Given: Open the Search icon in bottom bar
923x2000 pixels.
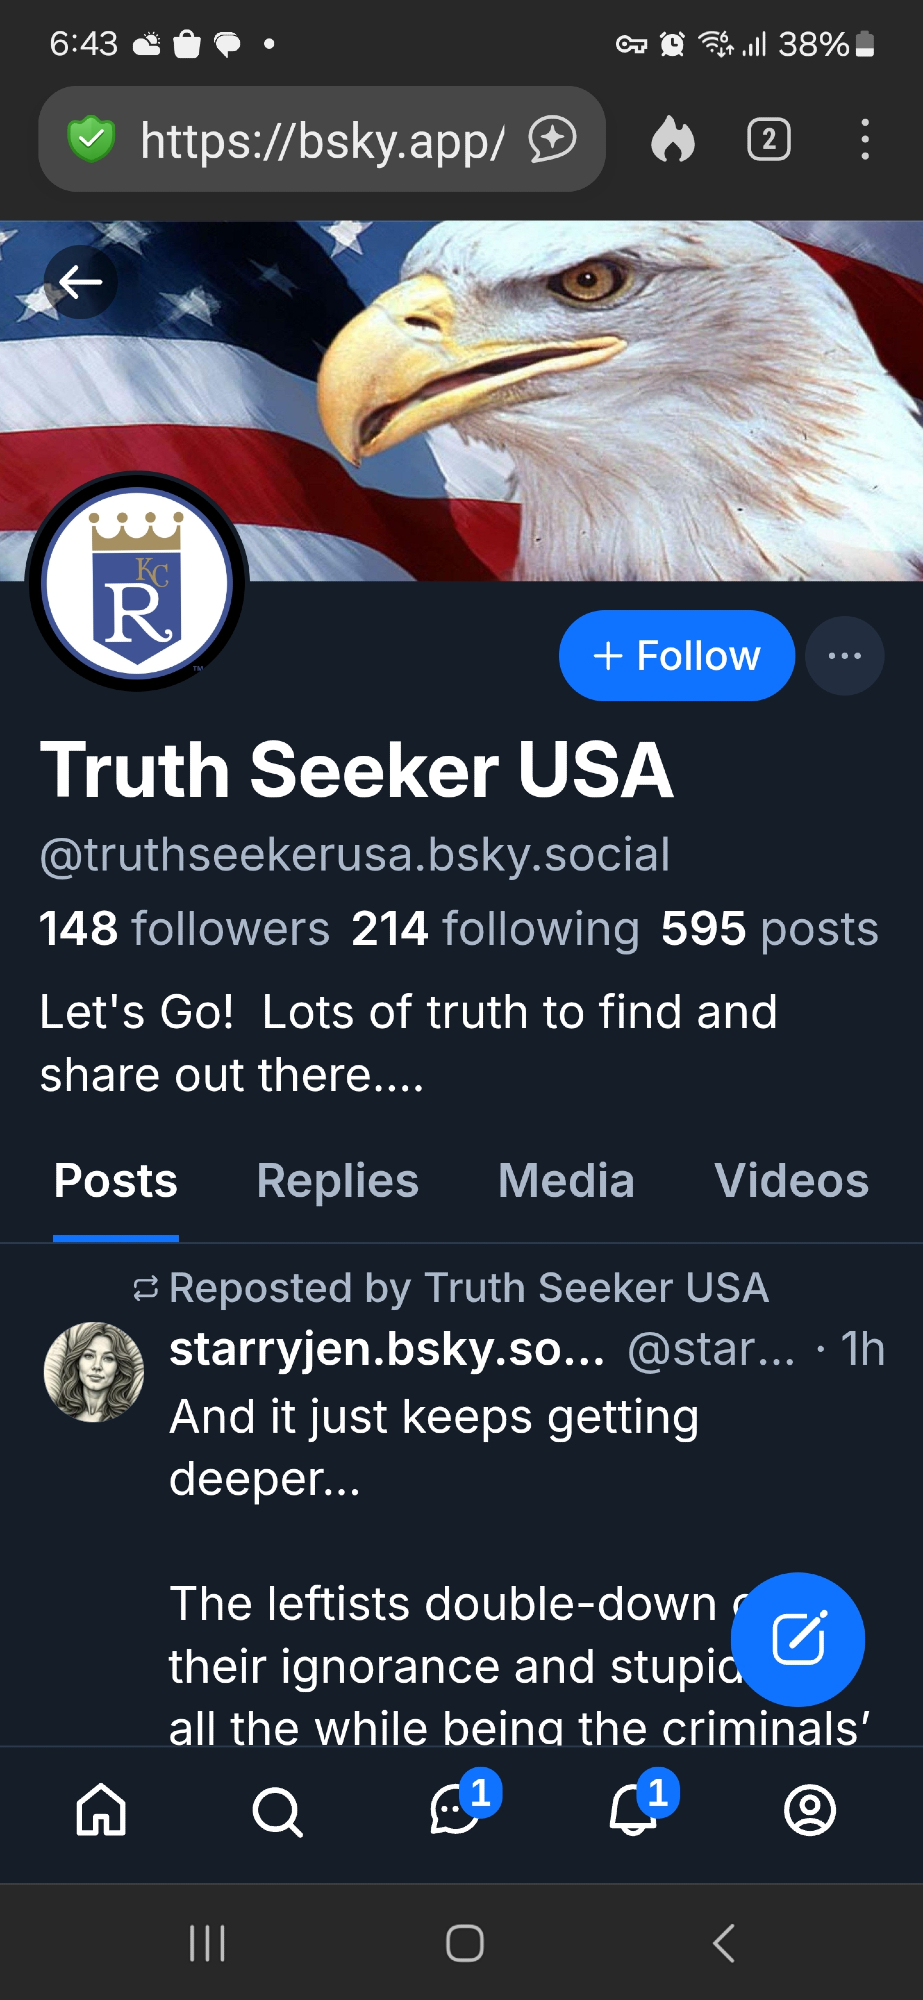Looking at the screenshot, I should pyautogui.click(x=277, y=1811).
